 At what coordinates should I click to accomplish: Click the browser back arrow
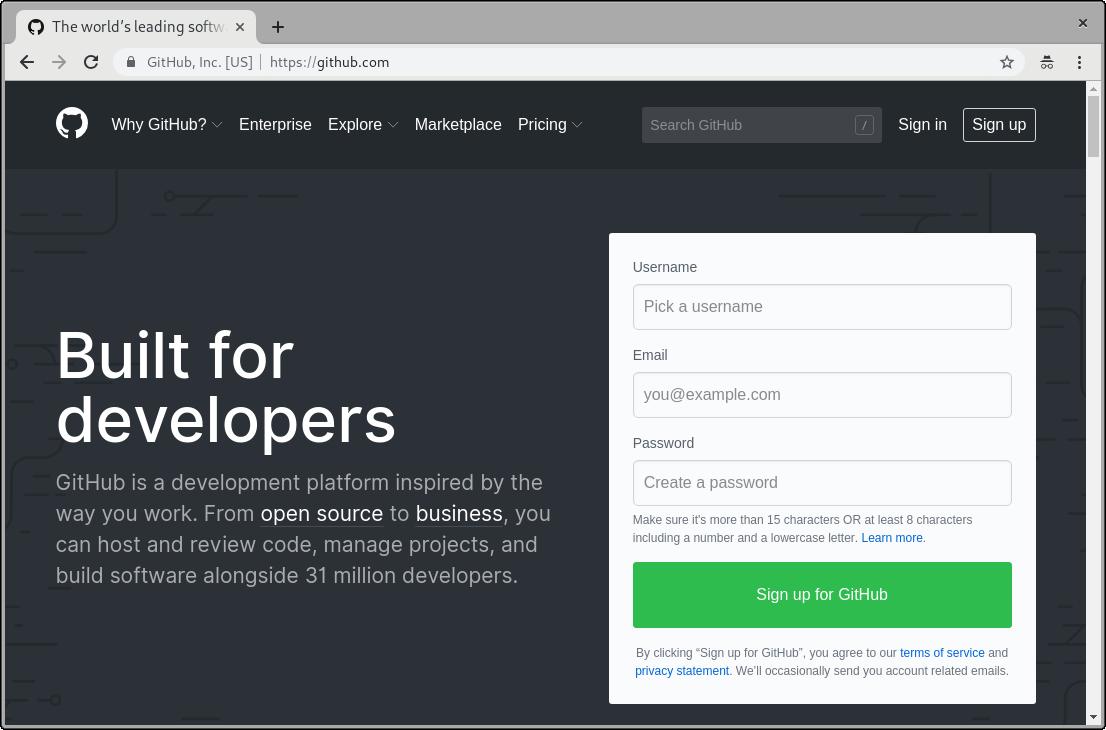(x=27, y=62)
